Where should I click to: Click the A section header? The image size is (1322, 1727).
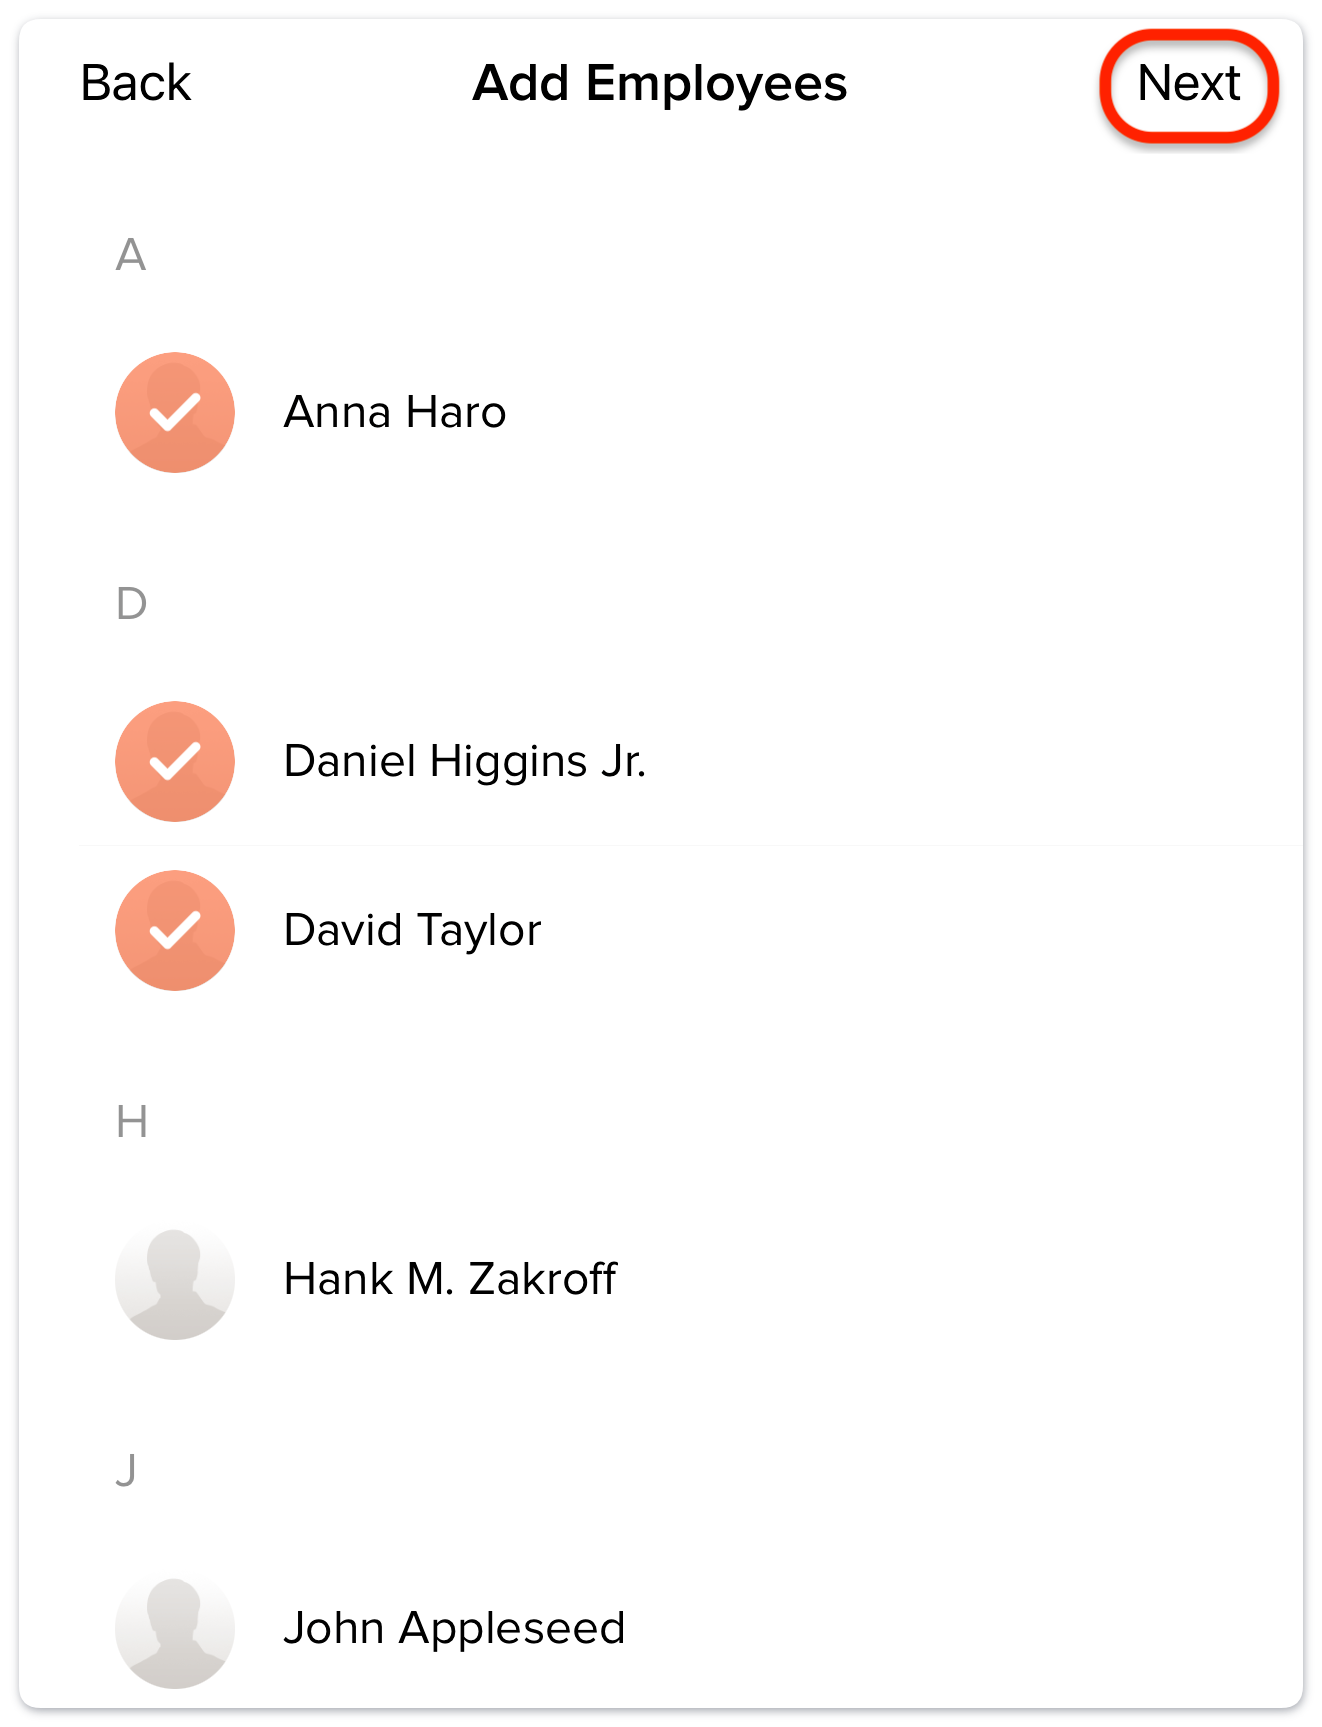coord(131,255)
